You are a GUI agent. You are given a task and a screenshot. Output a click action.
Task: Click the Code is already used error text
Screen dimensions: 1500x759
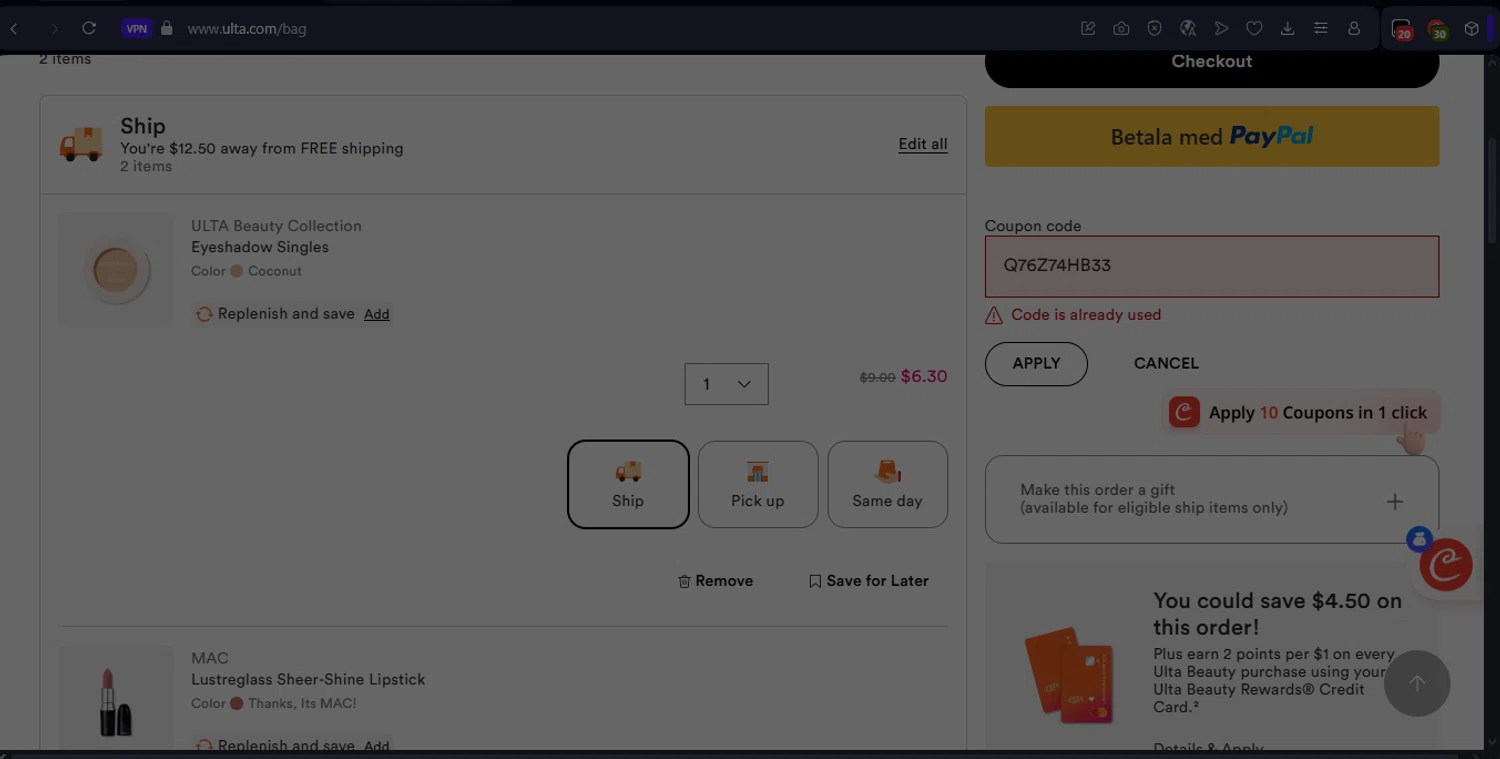click(x=1086, y=315)
